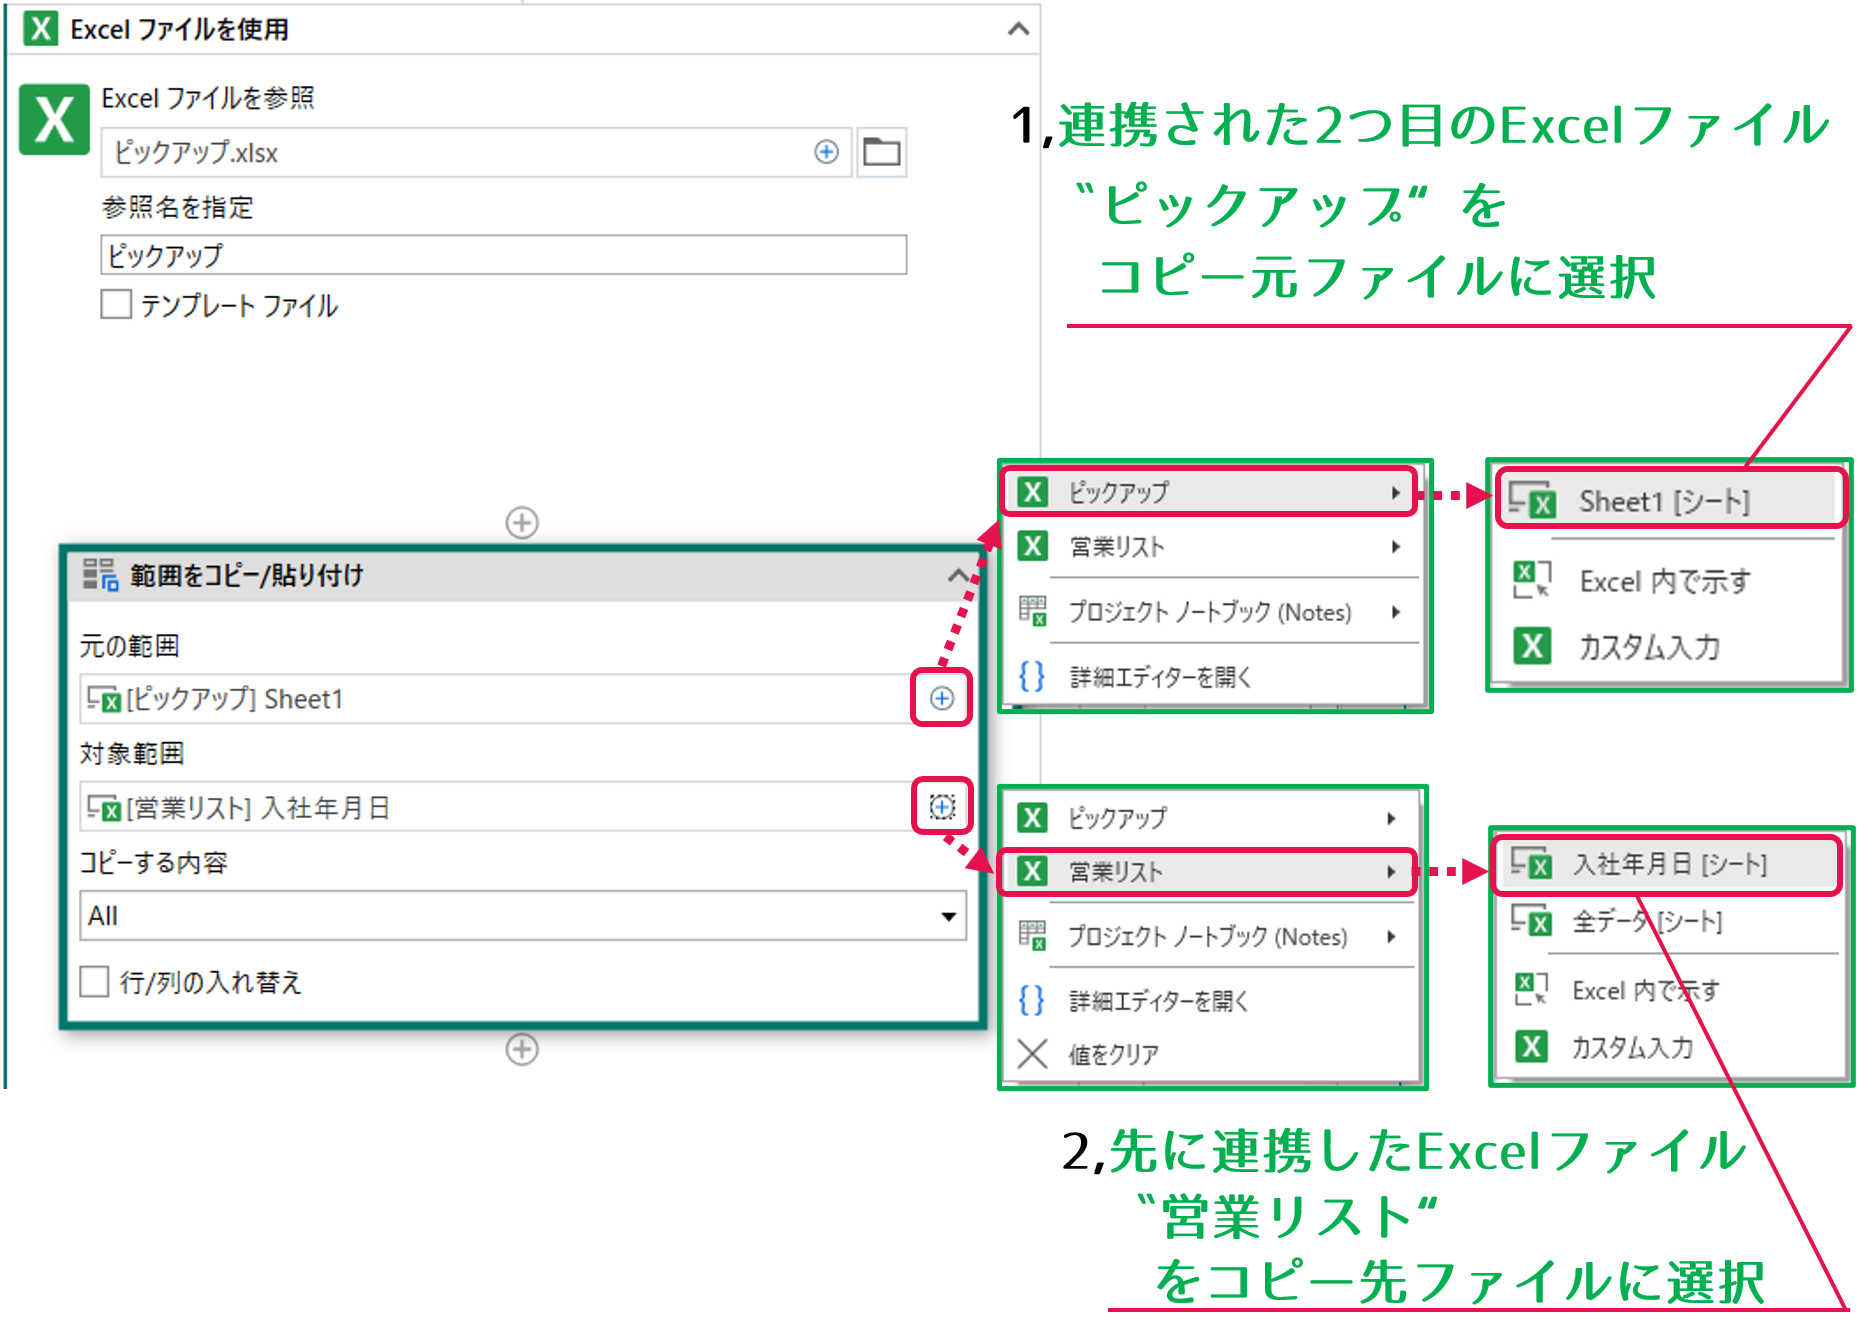Click the Excel icon beside lower カスタム入力
The width and height of the screenshot is (1874, 1341).
tap(1531, 1046)
